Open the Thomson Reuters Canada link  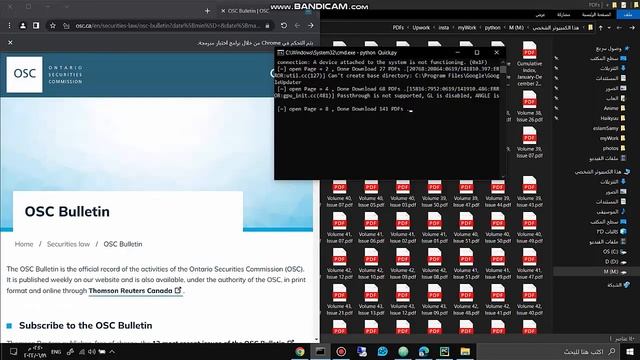135,291
